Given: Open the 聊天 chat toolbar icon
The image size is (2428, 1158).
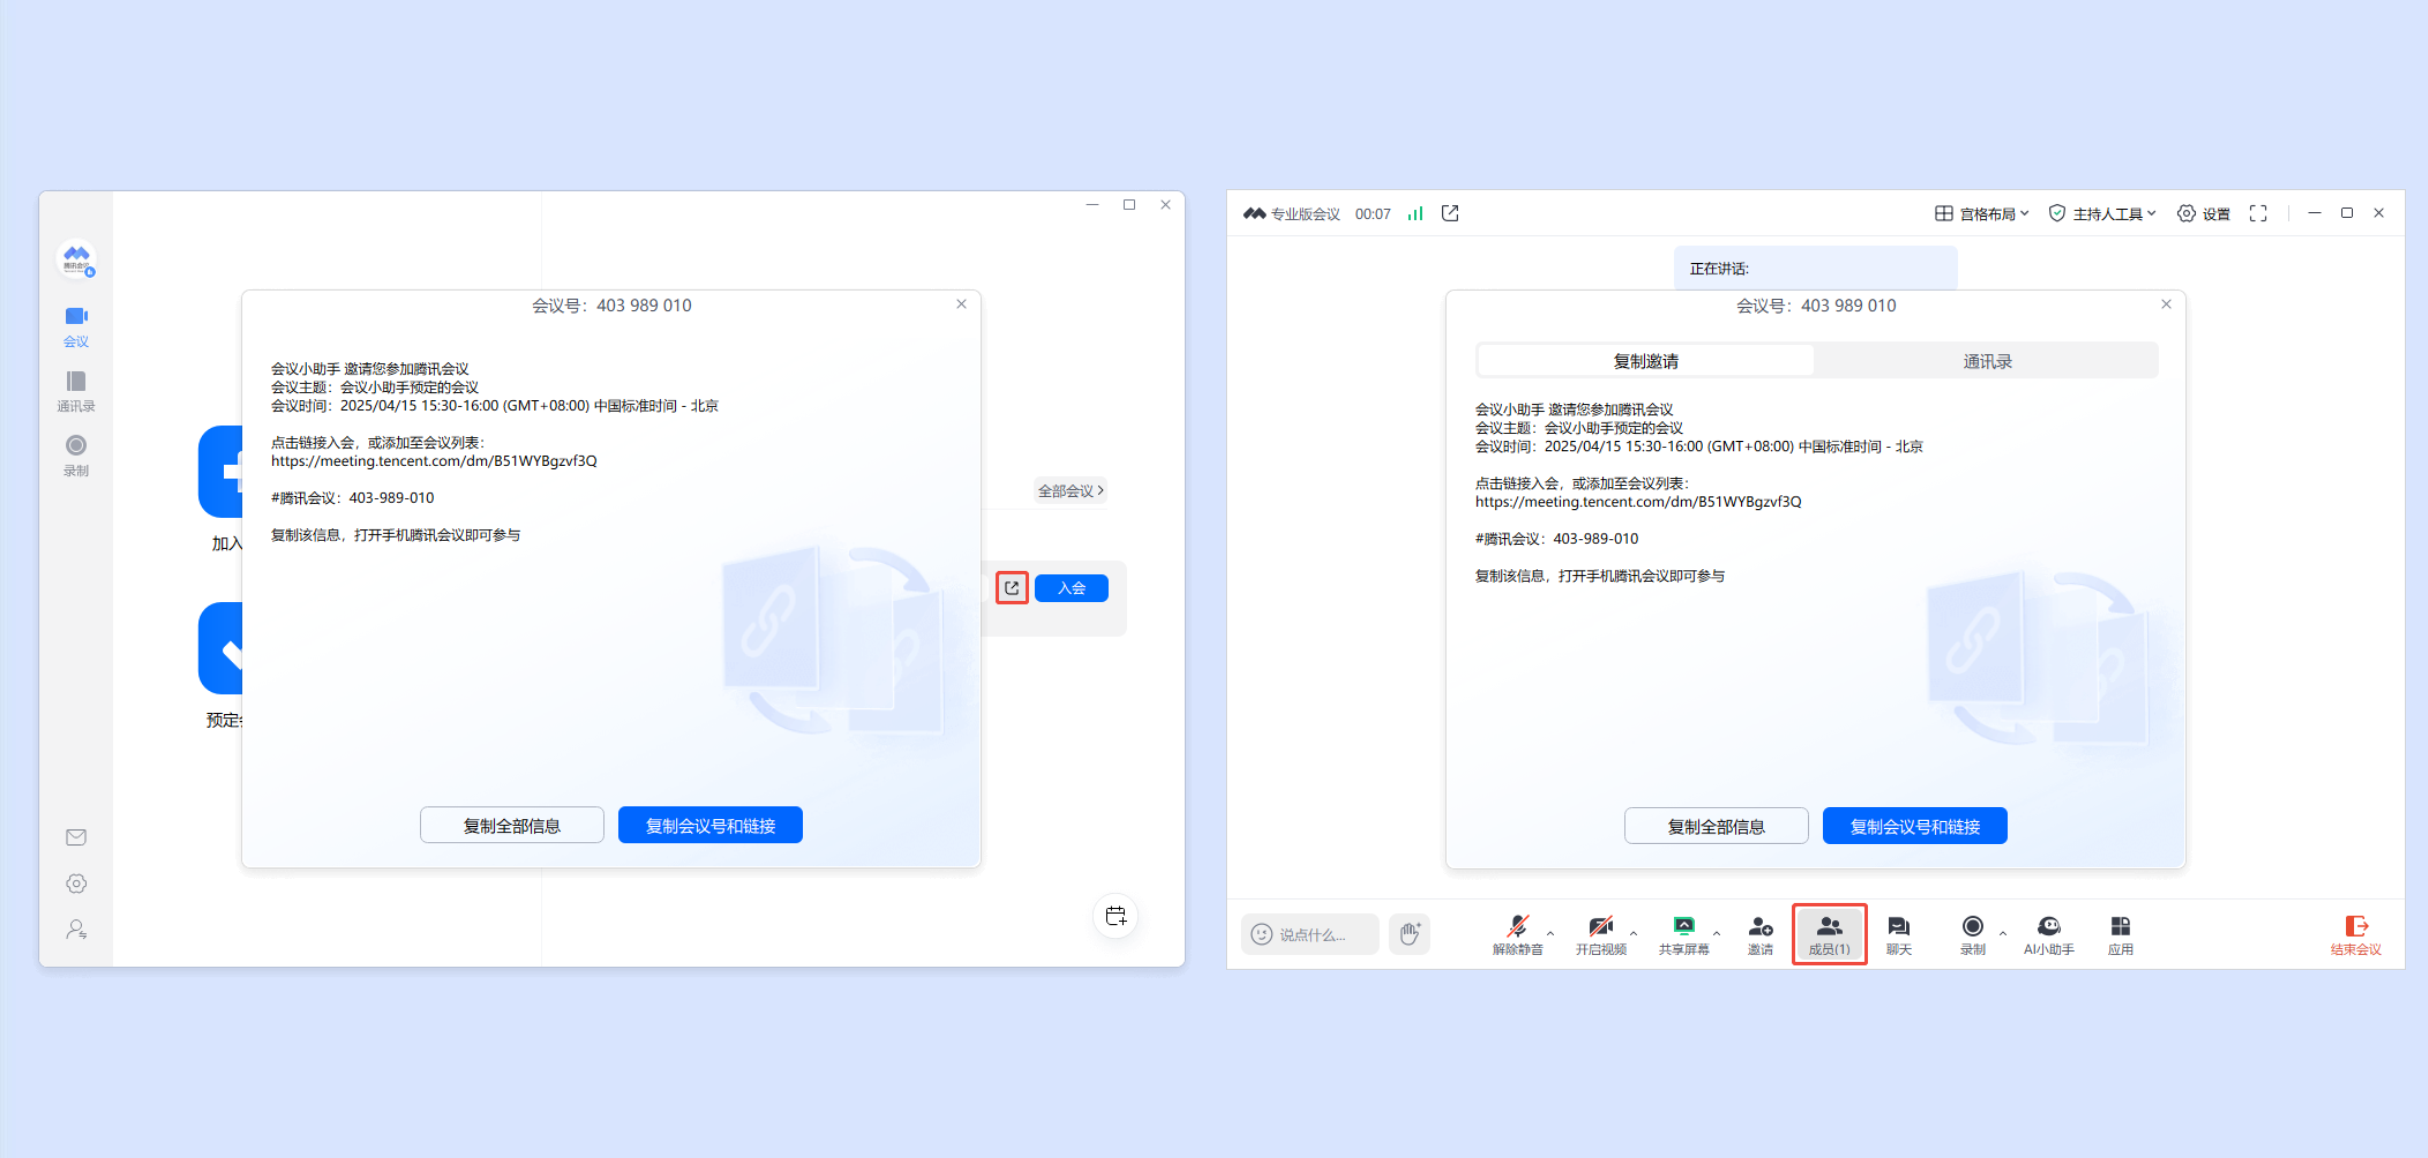Looking at the screenshot, I should click(1898, 934).
